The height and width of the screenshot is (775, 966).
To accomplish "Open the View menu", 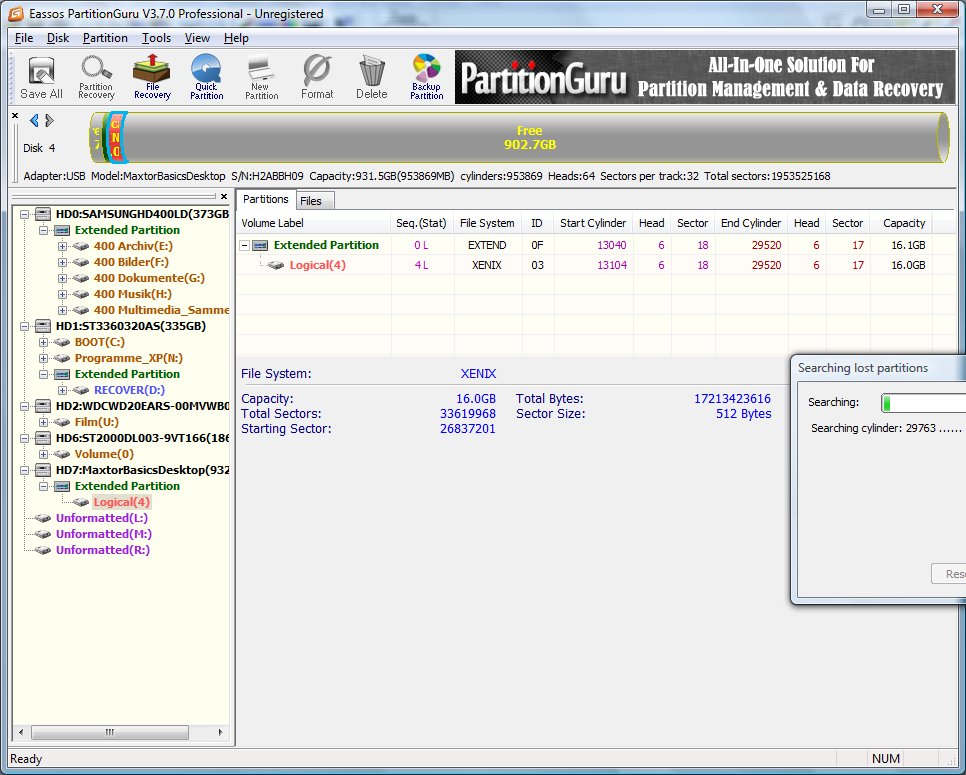I will click(197, 38).
